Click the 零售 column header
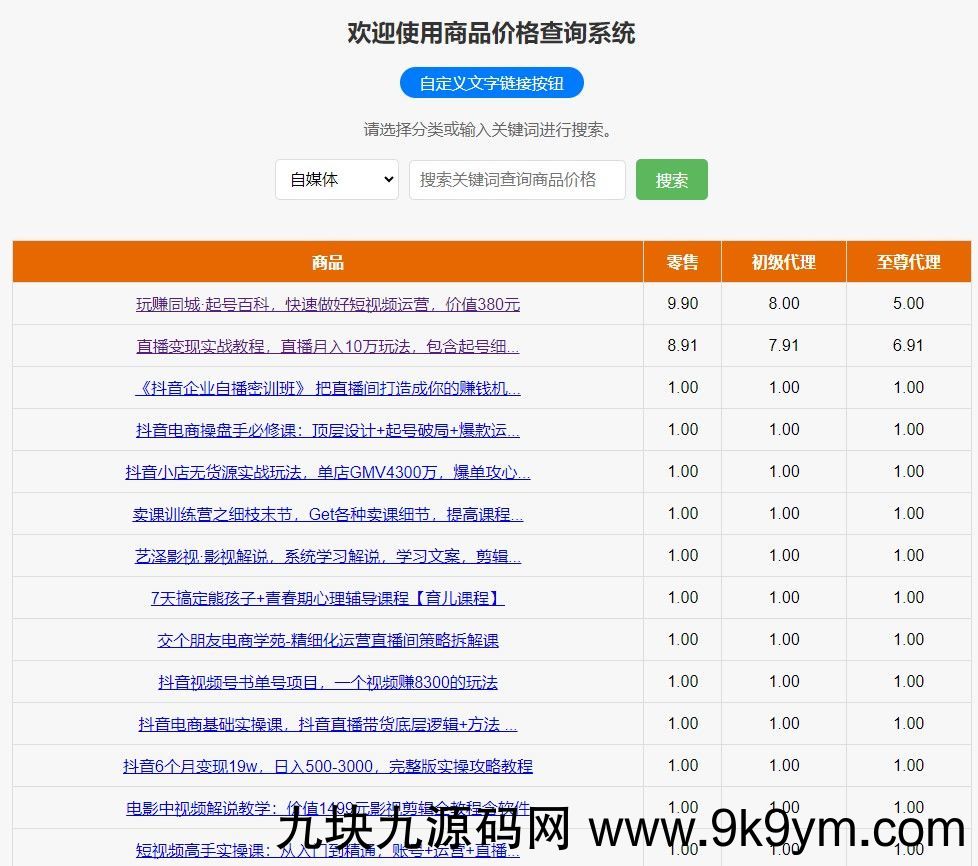978x866 pixels. [682, 262]
